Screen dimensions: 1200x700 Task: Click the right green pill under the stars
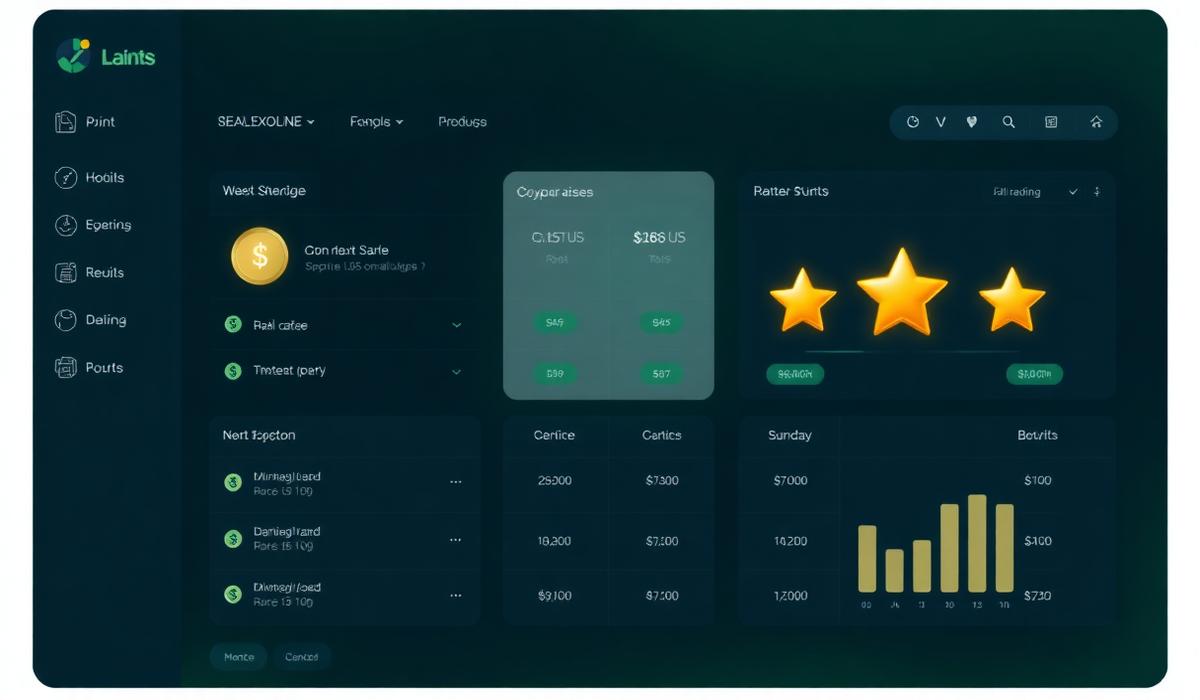pyautogui.click(x=1034, y=374)
